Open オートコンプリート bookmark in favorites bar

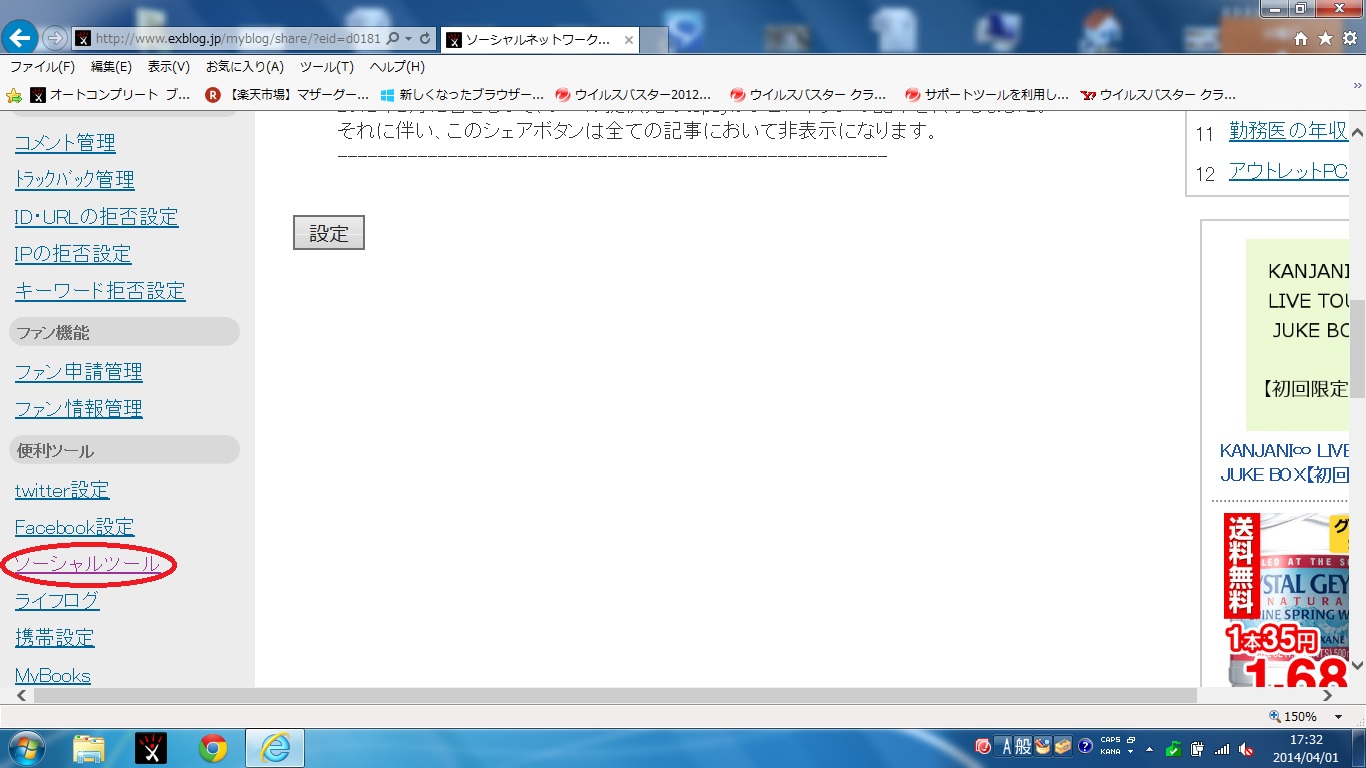point(110,95)
